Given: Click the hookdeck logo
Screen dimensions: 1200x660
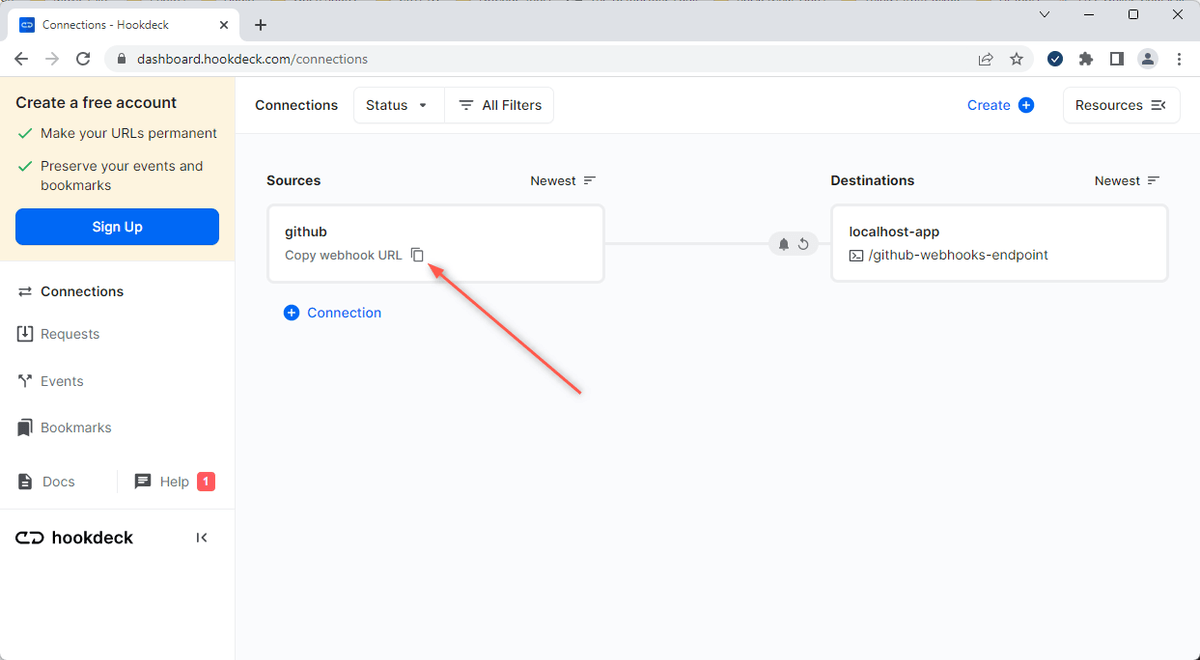Looking at the screenshot, I should (x=73, y=537).
